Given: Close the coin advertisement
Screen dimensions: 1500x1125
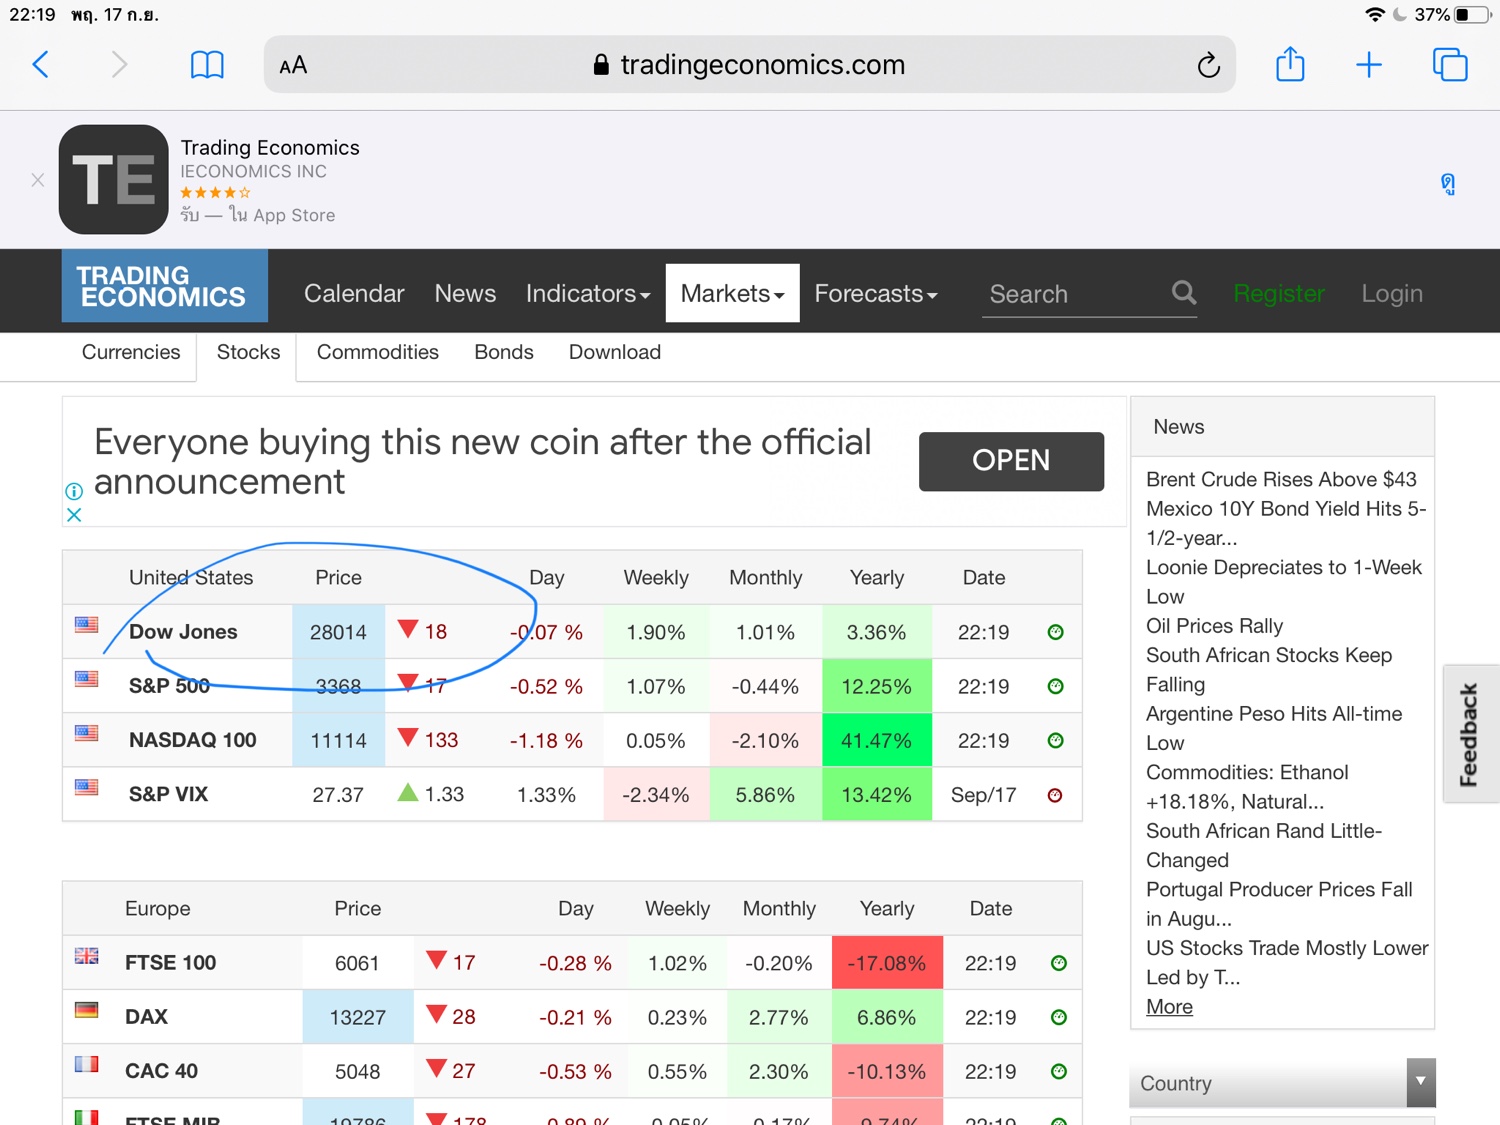Looking at the screenshot, I should click(x=73, y=515).
